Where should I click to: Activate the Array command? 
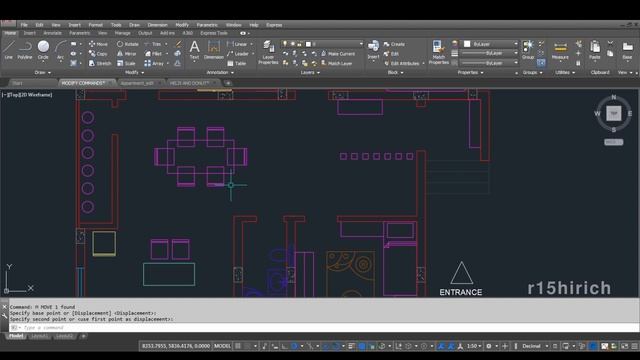[x=154, y=63]
